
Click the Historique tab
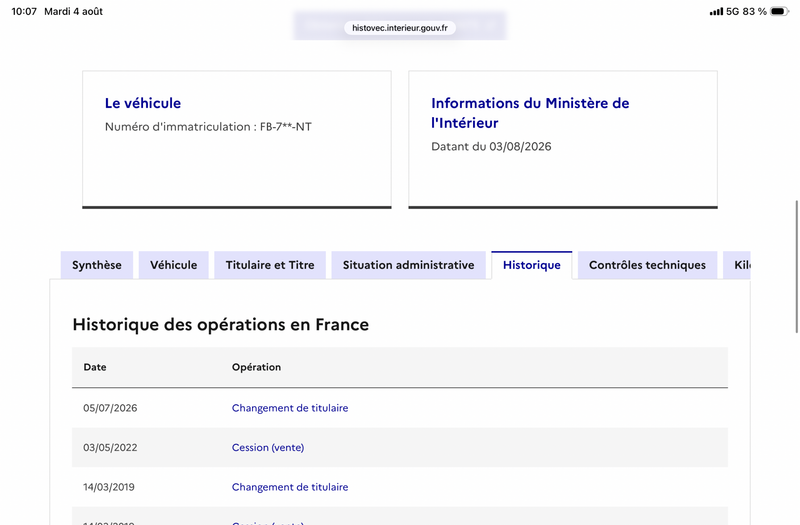click(532, 265)
